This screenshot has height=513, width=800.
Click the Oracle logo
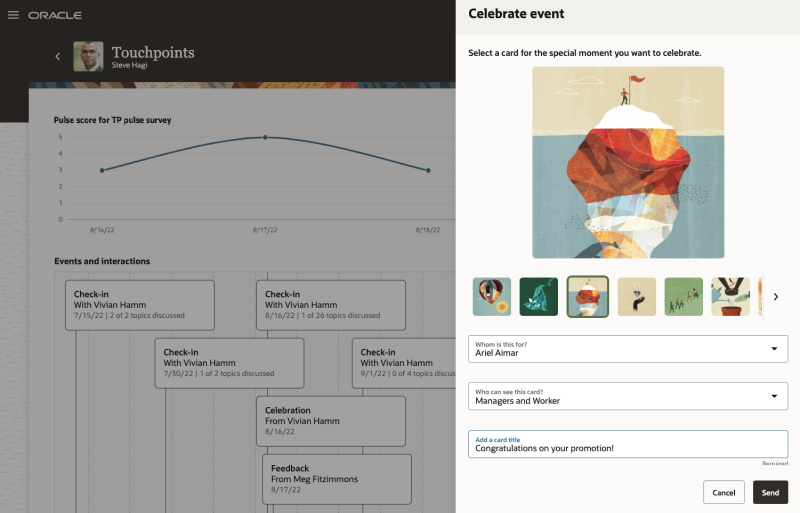(x=55, y=15)
